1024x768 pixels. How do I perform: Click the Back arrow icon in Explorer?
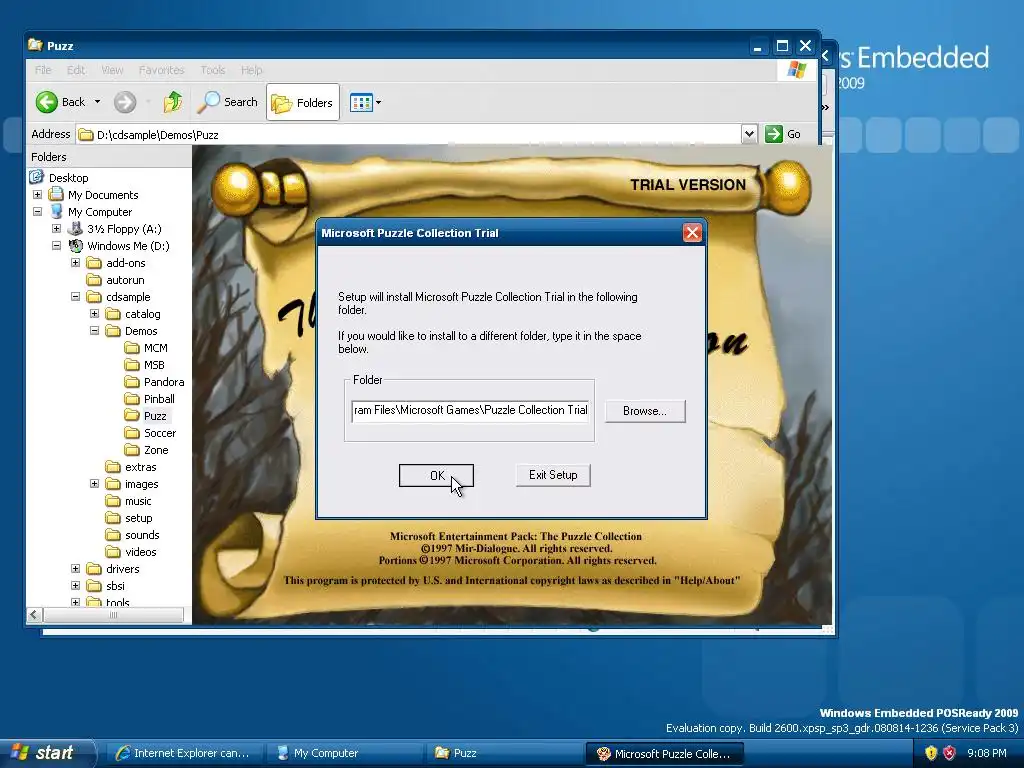(x=47, y=102)
